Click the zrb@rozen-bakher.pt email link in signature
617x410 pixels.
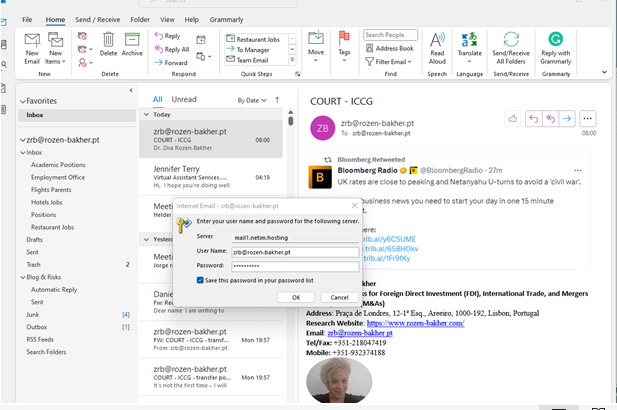(x=360, y=333)
